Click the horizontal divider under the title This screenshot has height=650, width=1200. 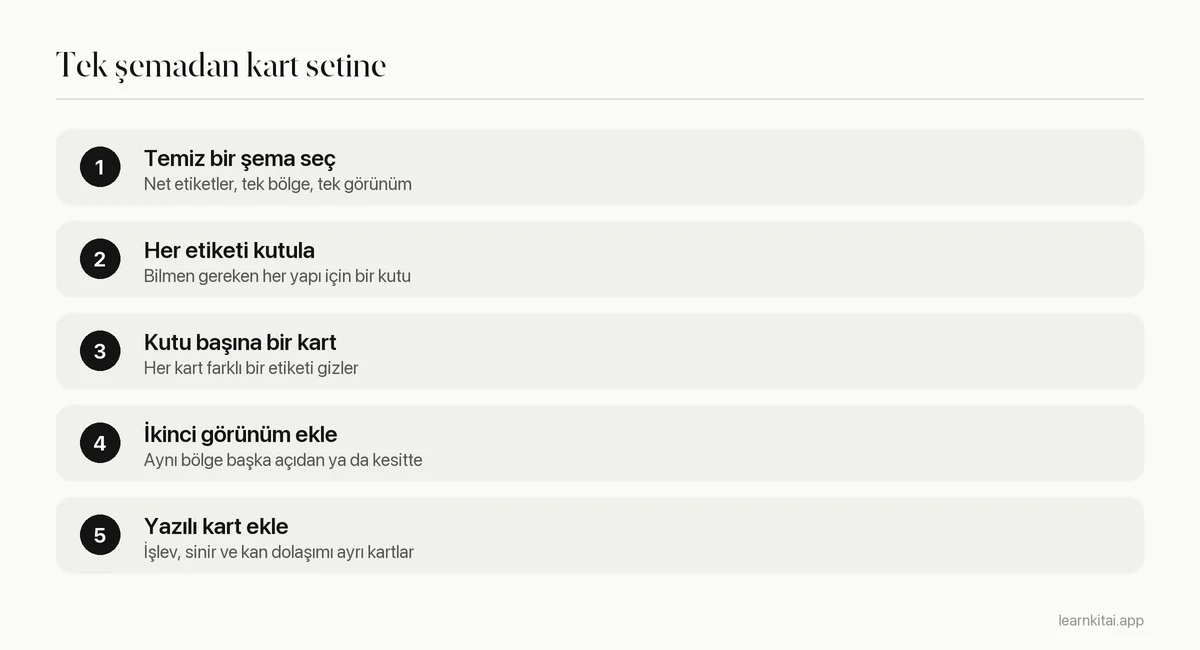coord(600,99)
